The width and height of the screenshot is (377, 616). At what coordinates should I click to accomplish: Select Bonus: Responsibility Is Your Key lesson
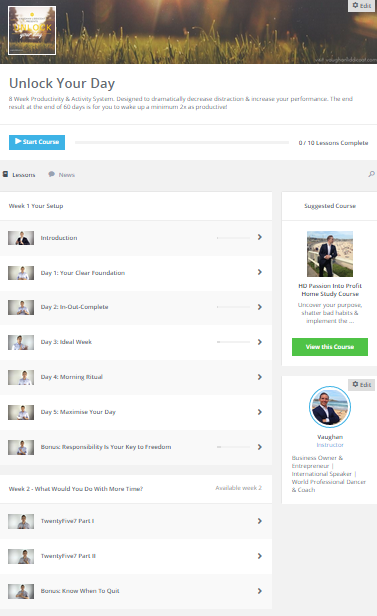pyautogui.click(x=136, y=447)
